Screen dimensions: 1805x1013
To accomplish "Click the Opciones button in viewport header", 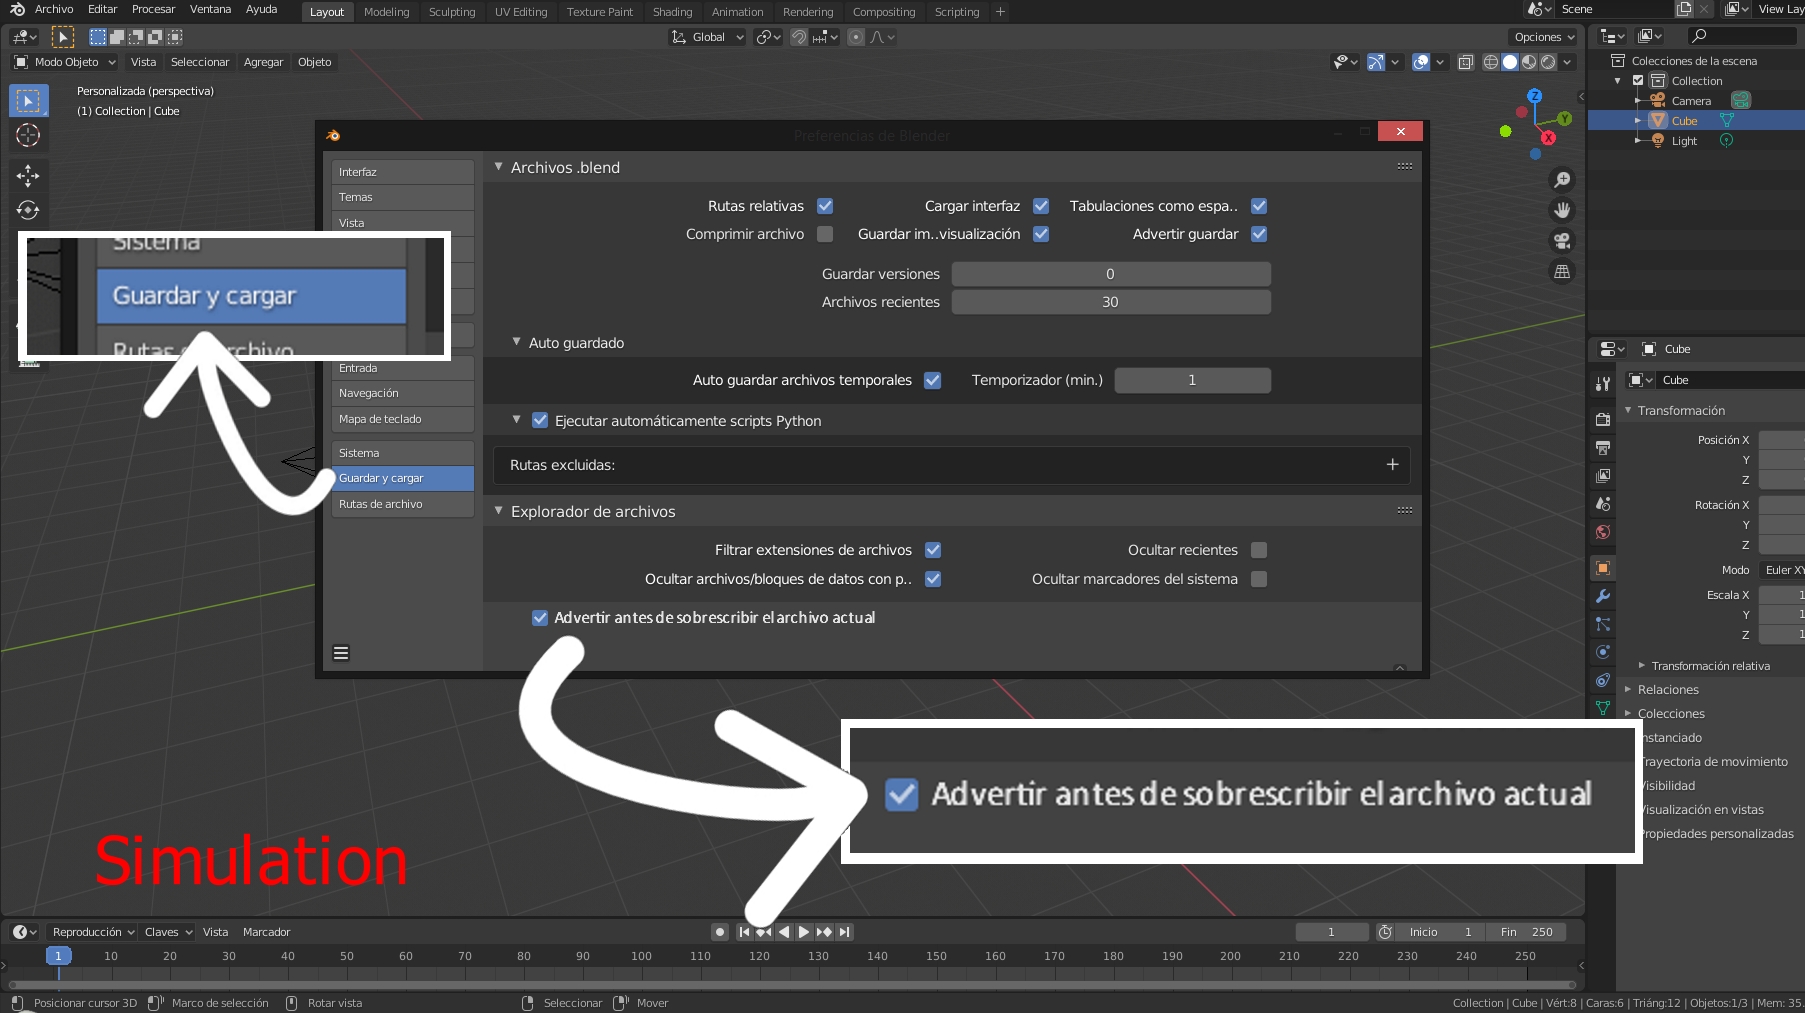I will [1543, 37].
